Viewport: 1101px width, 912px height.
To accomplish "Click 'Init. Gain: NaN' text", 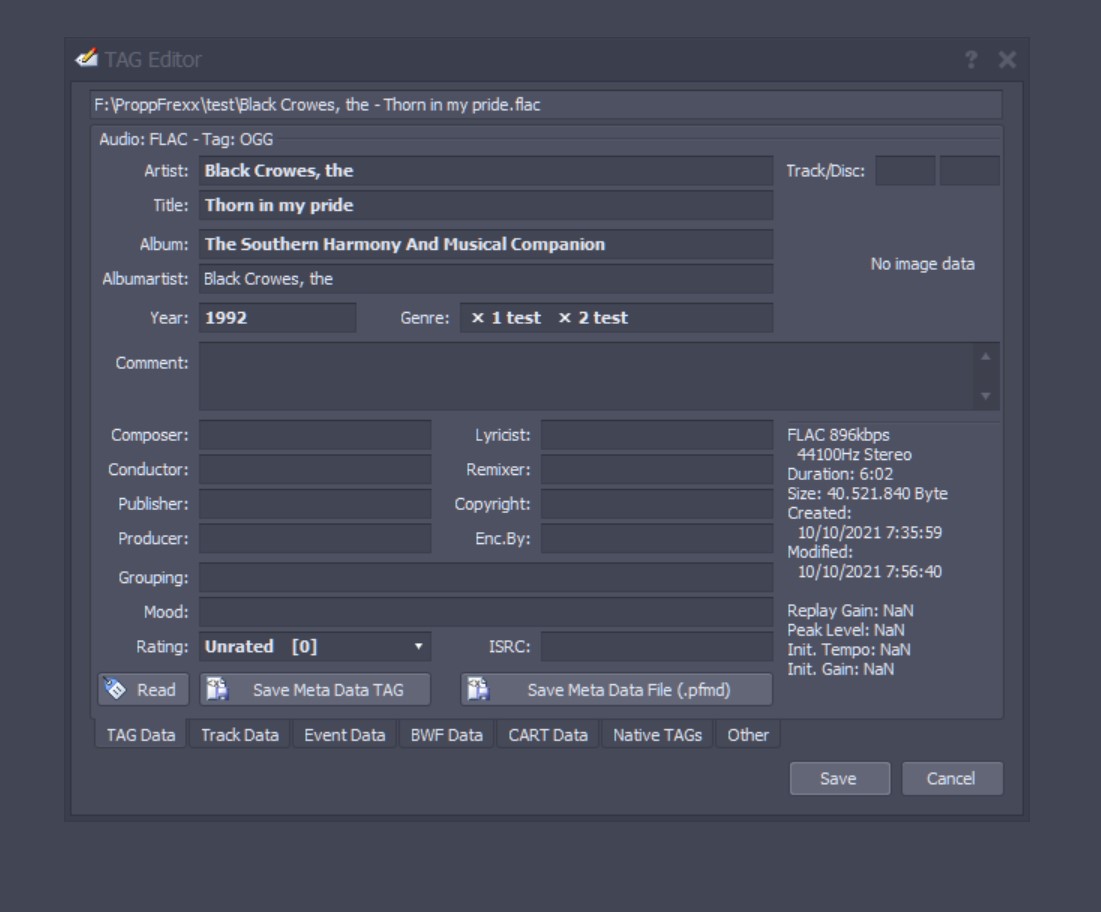I will pos(840,669).
